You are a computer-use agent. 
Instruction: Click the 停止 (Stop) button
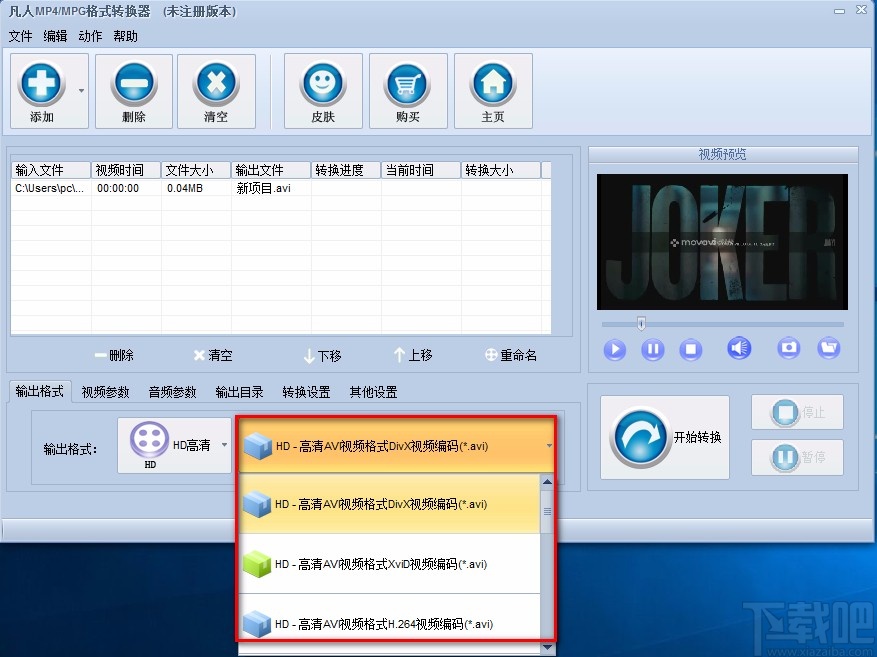pyautogui.click(x=797, y=412)
